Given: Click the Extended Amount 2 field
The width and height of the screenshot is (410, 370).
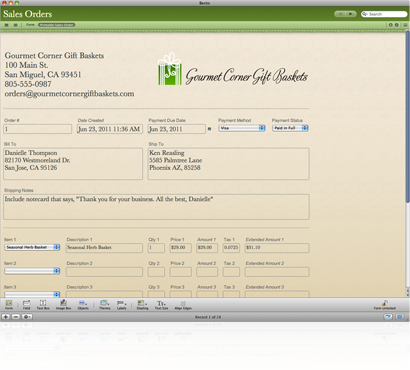Looking at the screenshot, I should click(277, 272).
